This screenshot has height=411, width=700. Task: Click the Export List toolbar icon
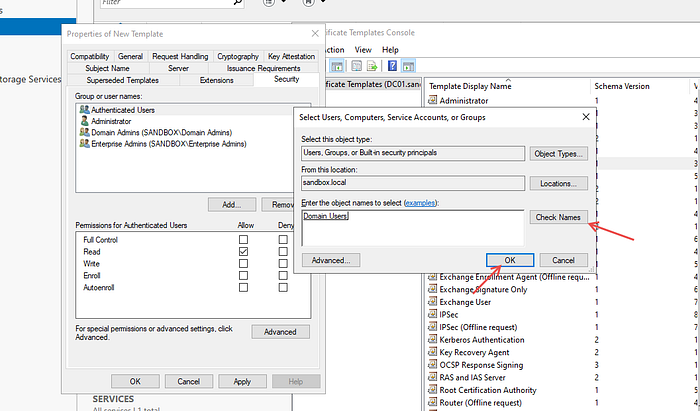click(x=372, y=66)
